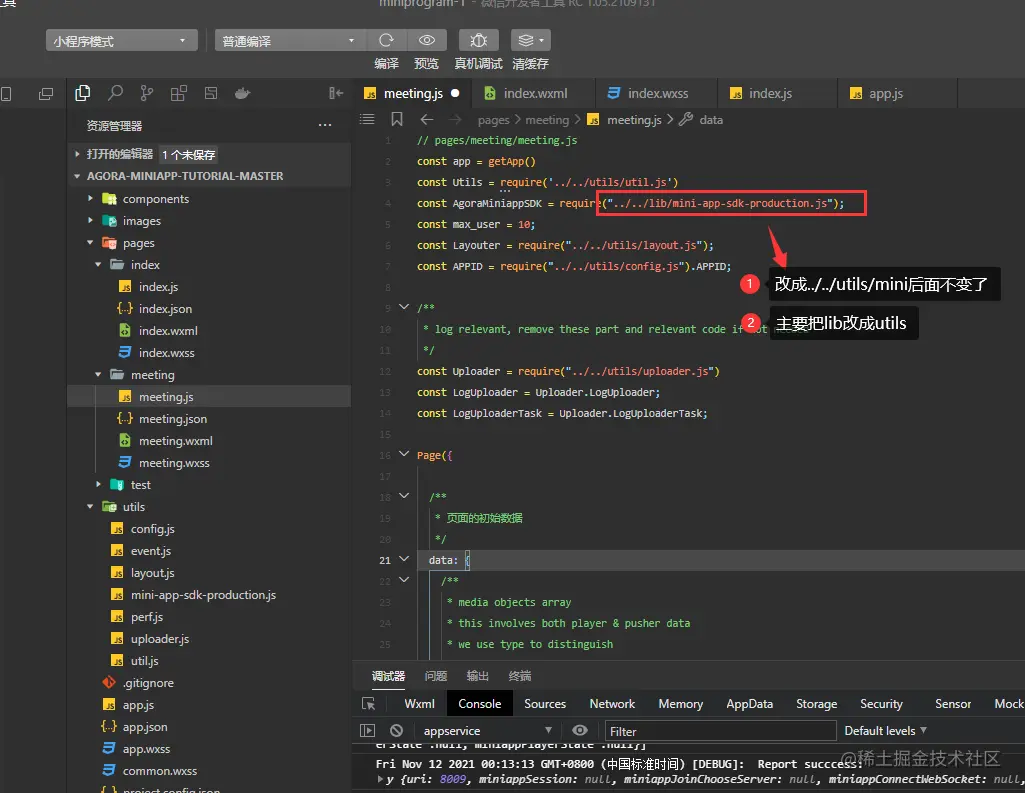Open the extensions blocks icon in sidebar
The height and width of the screenshot is (793, 1025).
click(x=178, y=93)
